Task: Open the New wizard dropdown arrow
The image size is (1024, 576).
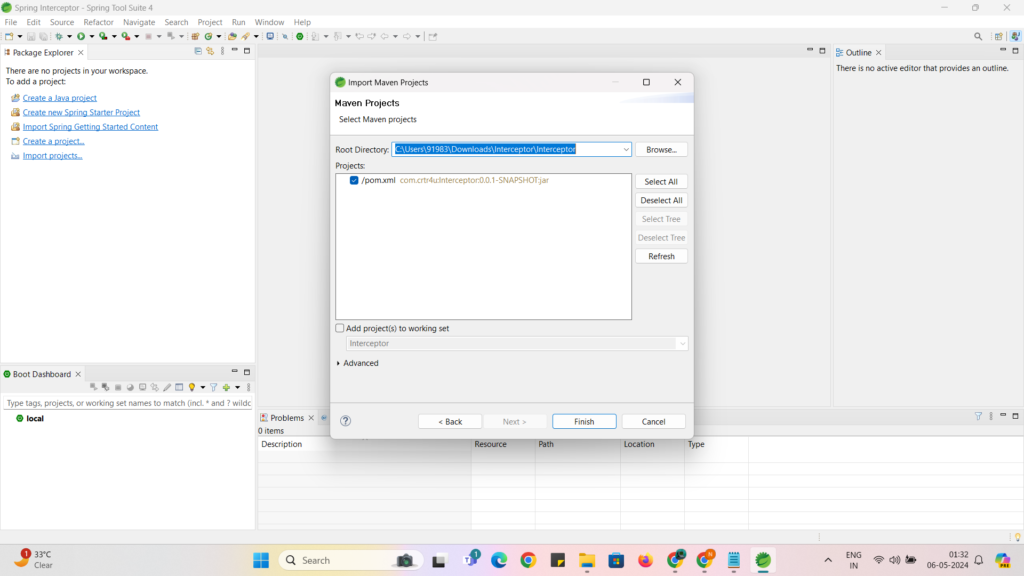Action: [x=20, y=37]
